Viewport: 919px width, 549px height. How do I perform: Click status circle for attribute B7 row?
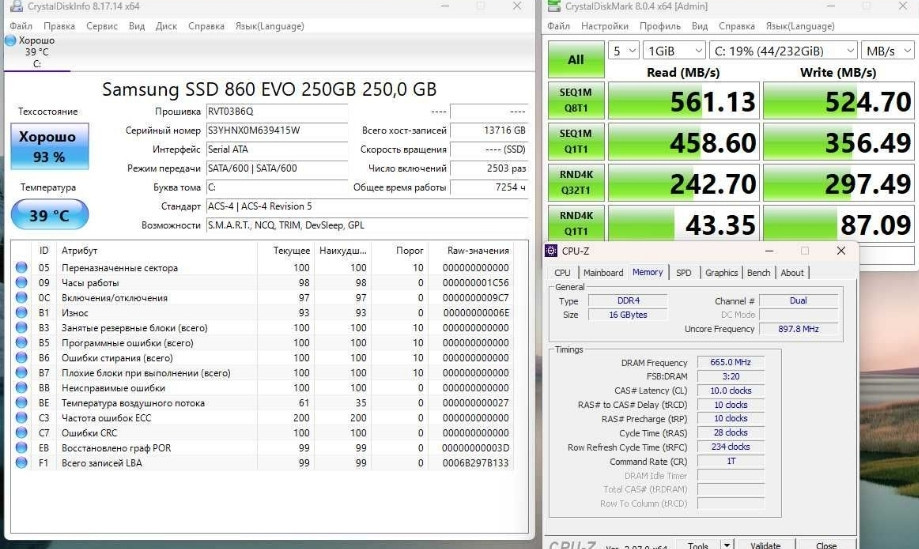[x=22, y=373]
